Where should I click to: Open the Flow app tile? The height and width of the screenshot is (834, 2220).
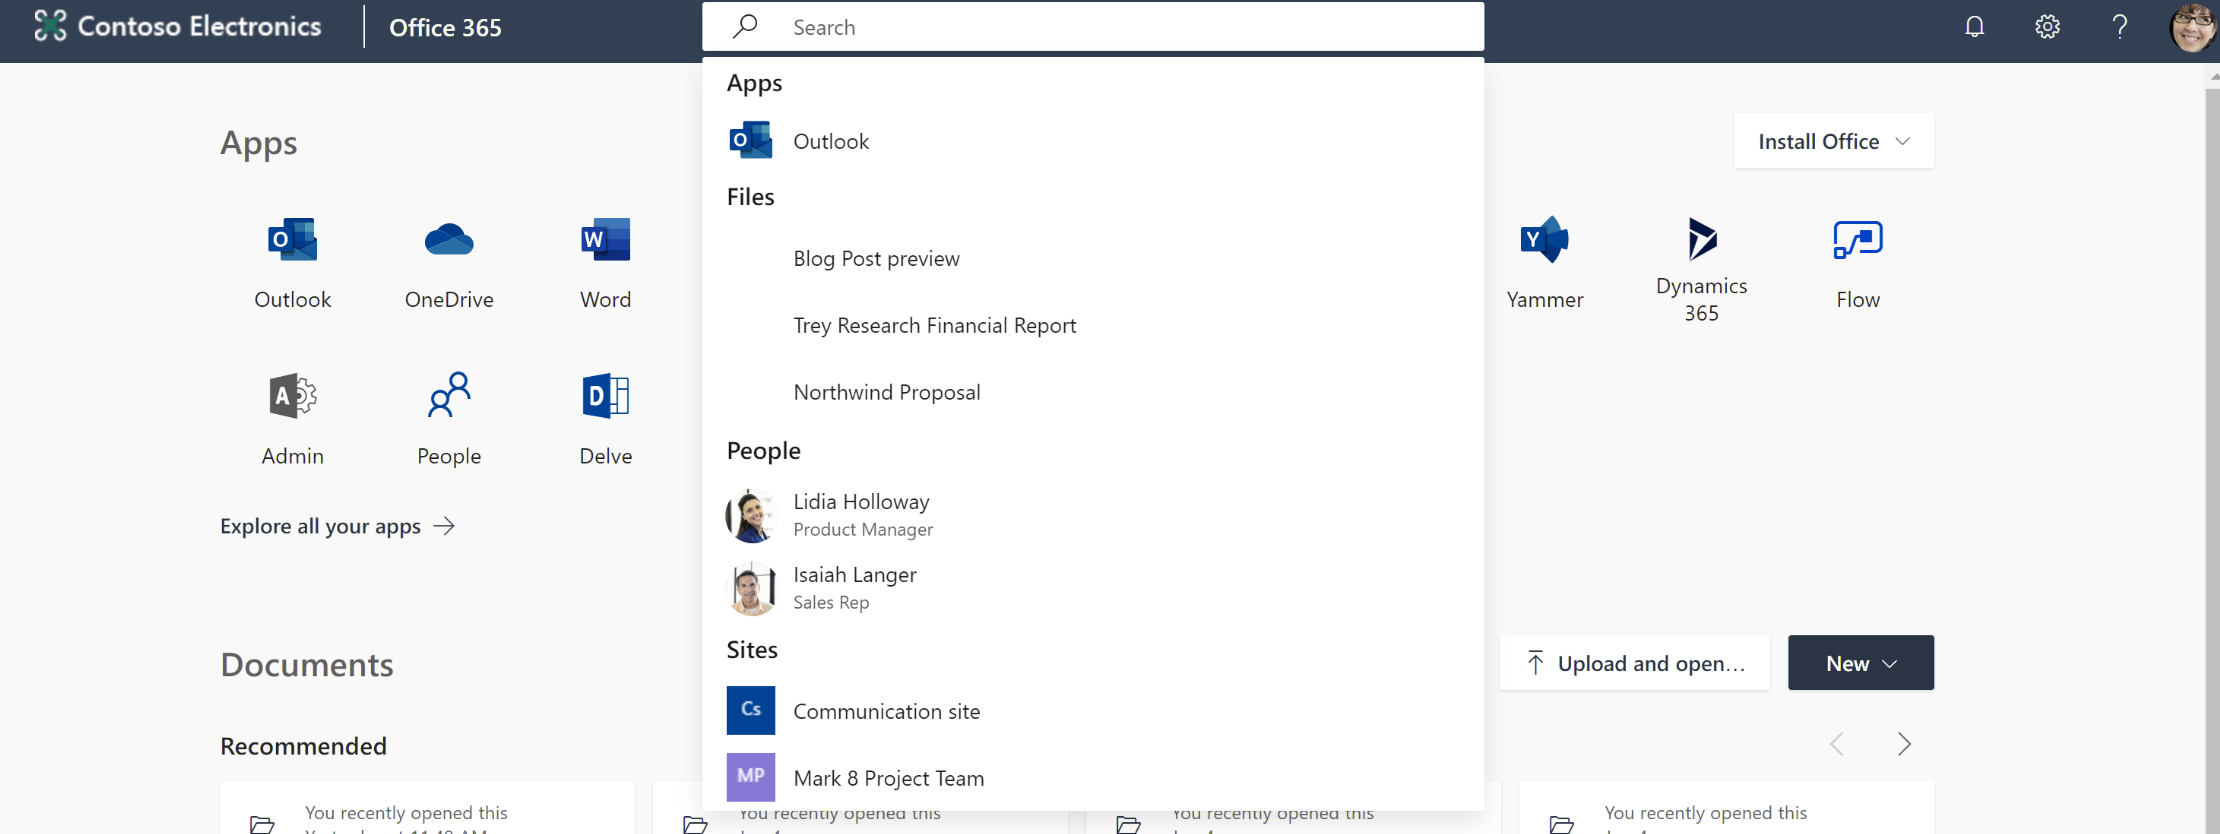1857,263
